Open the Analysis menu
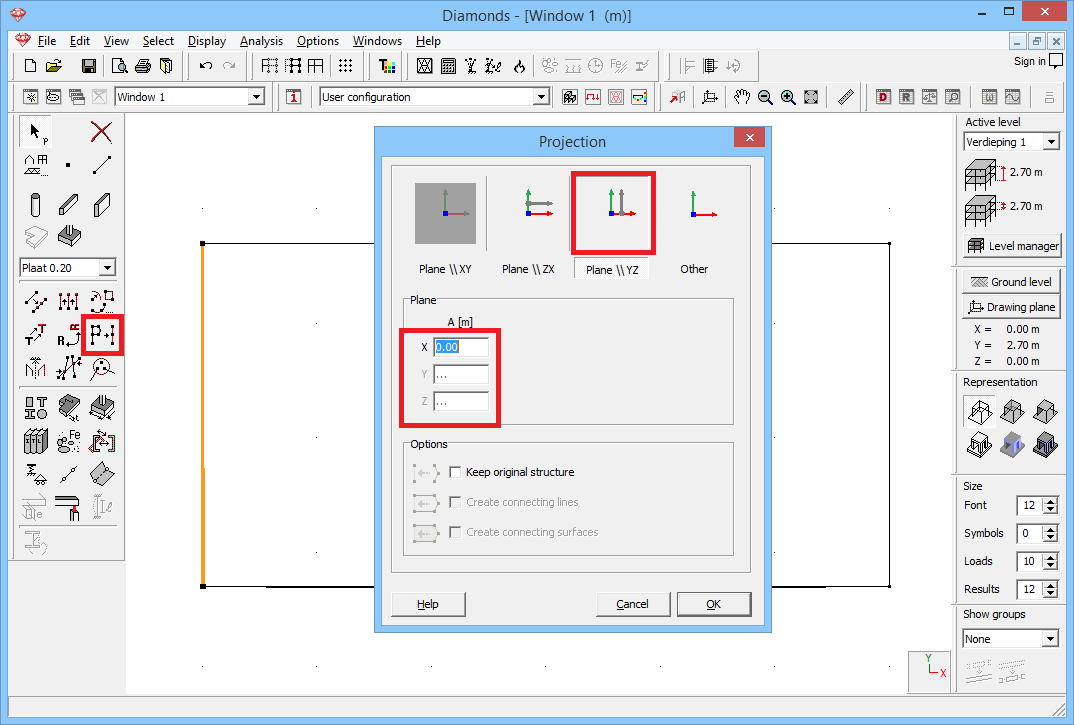 [x=261, y=41]
